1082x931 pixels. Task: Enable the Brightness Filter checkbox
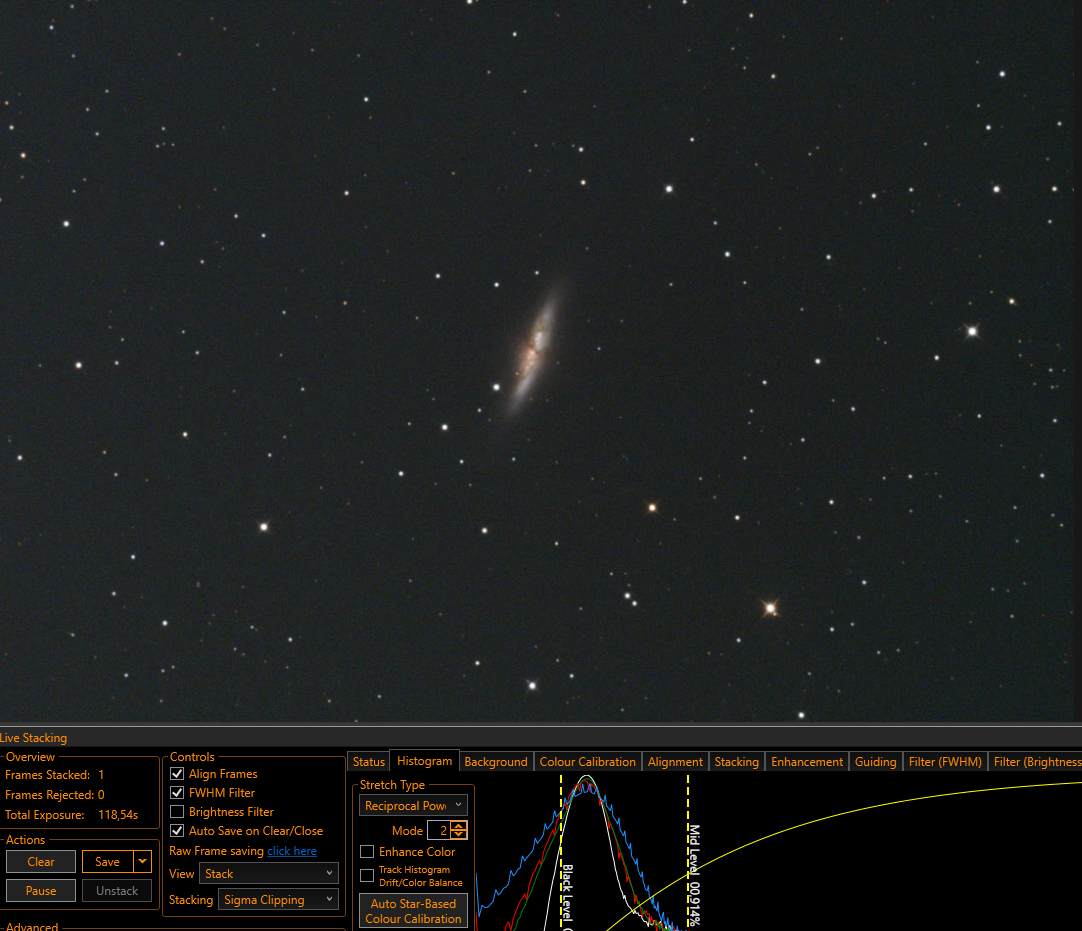coord(177,812)
